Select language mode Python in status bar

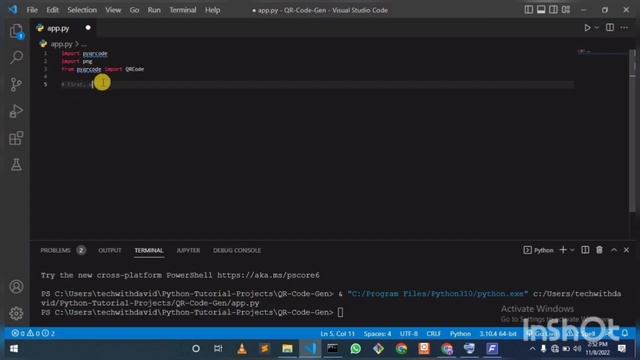460,333
